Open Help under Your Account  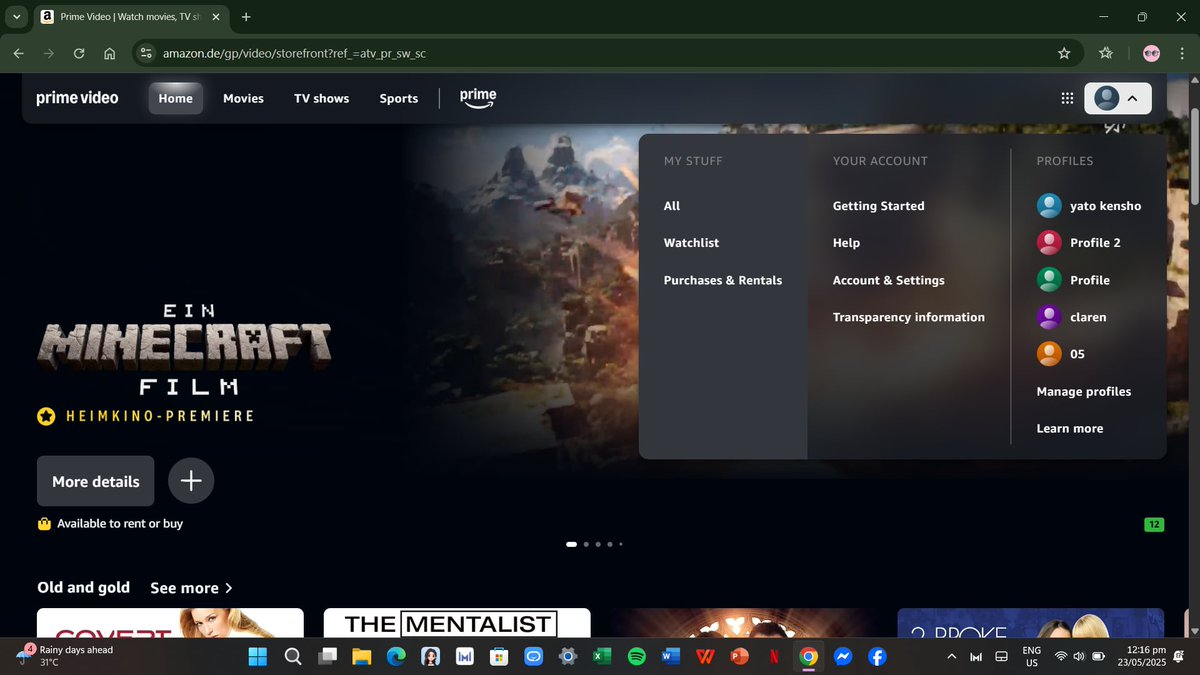click(x=846, y=243)
